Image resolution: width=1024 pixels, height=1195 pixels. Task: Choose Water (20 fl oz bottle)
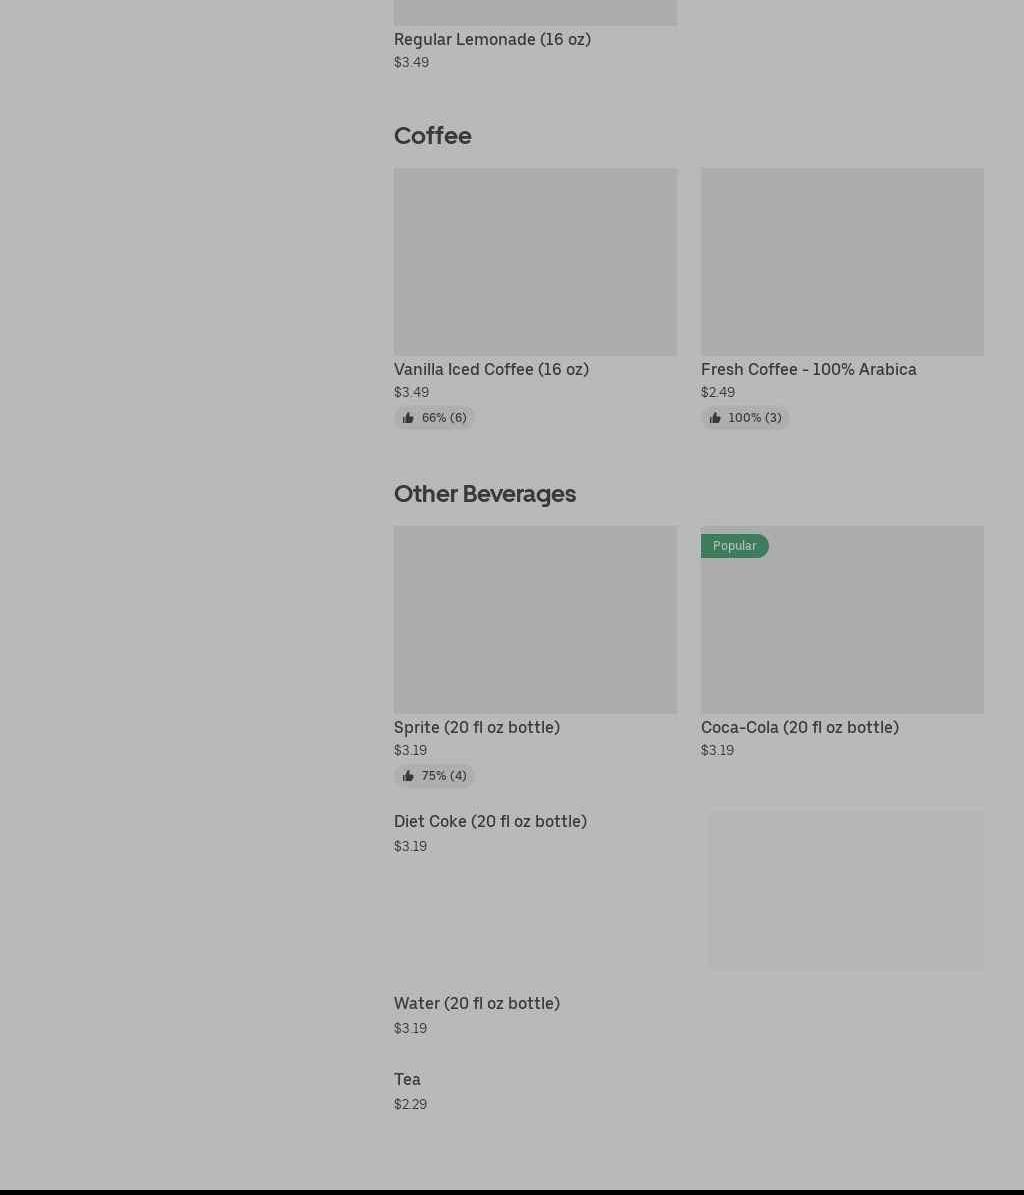pos(476,1003)
